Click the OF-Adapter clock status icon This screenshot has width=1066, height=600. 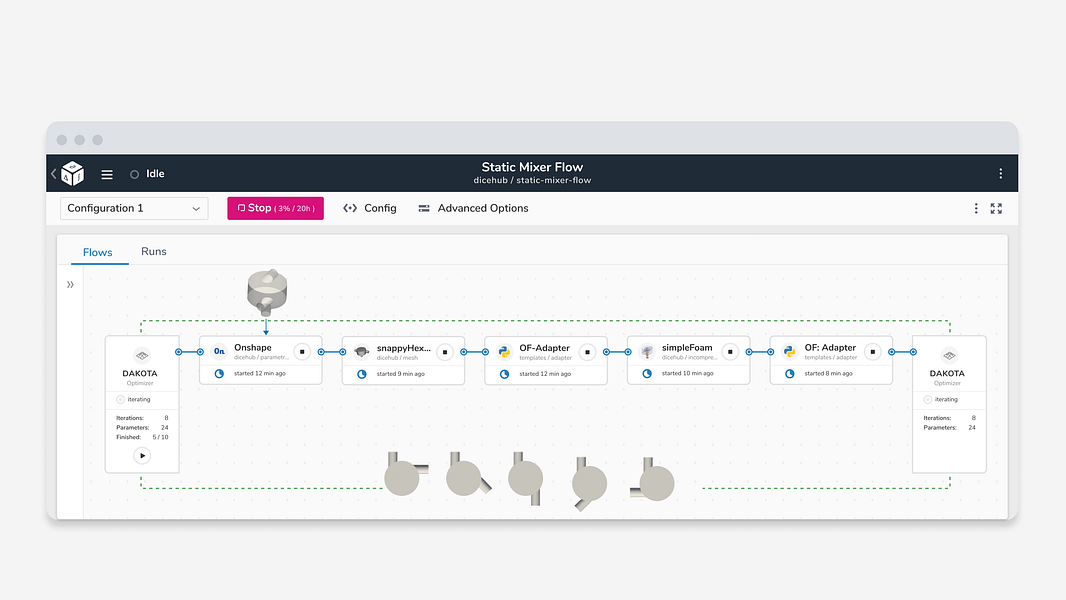pos(504,374)
